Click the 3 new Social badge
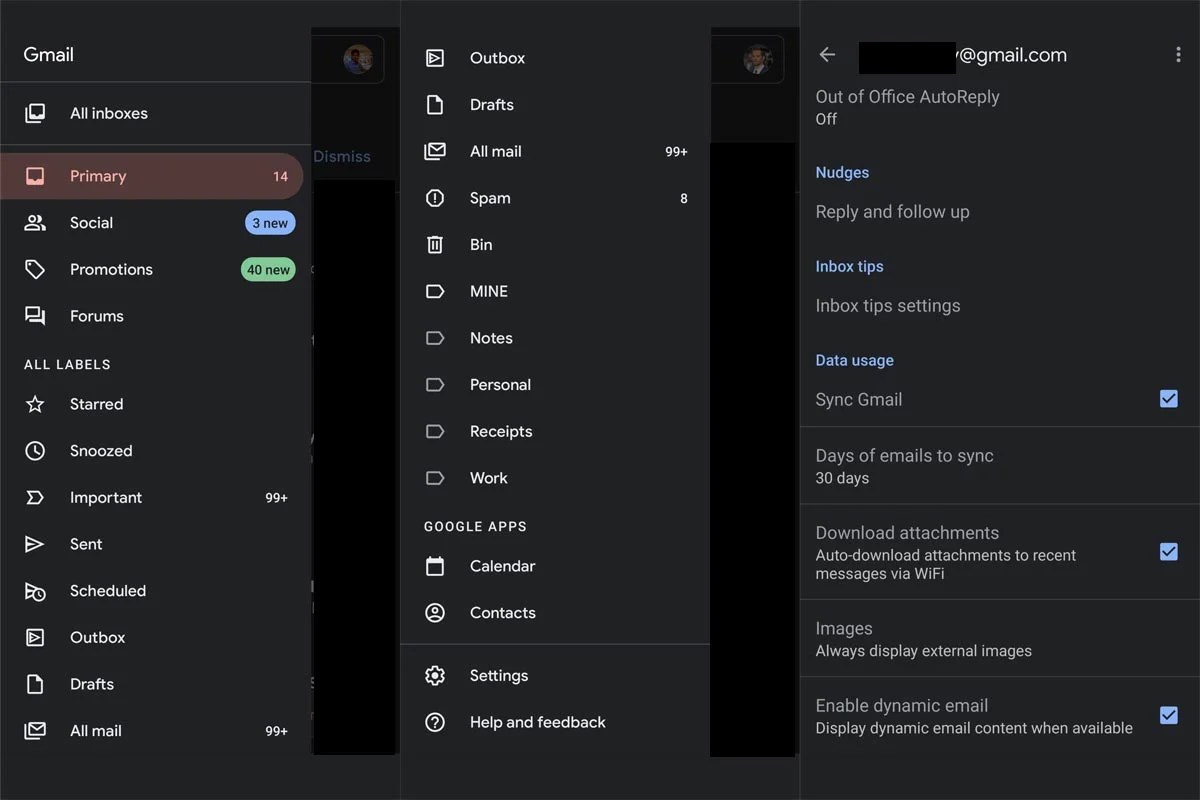The width and height of the screenshot is (1200, 800). coord(270,223)
